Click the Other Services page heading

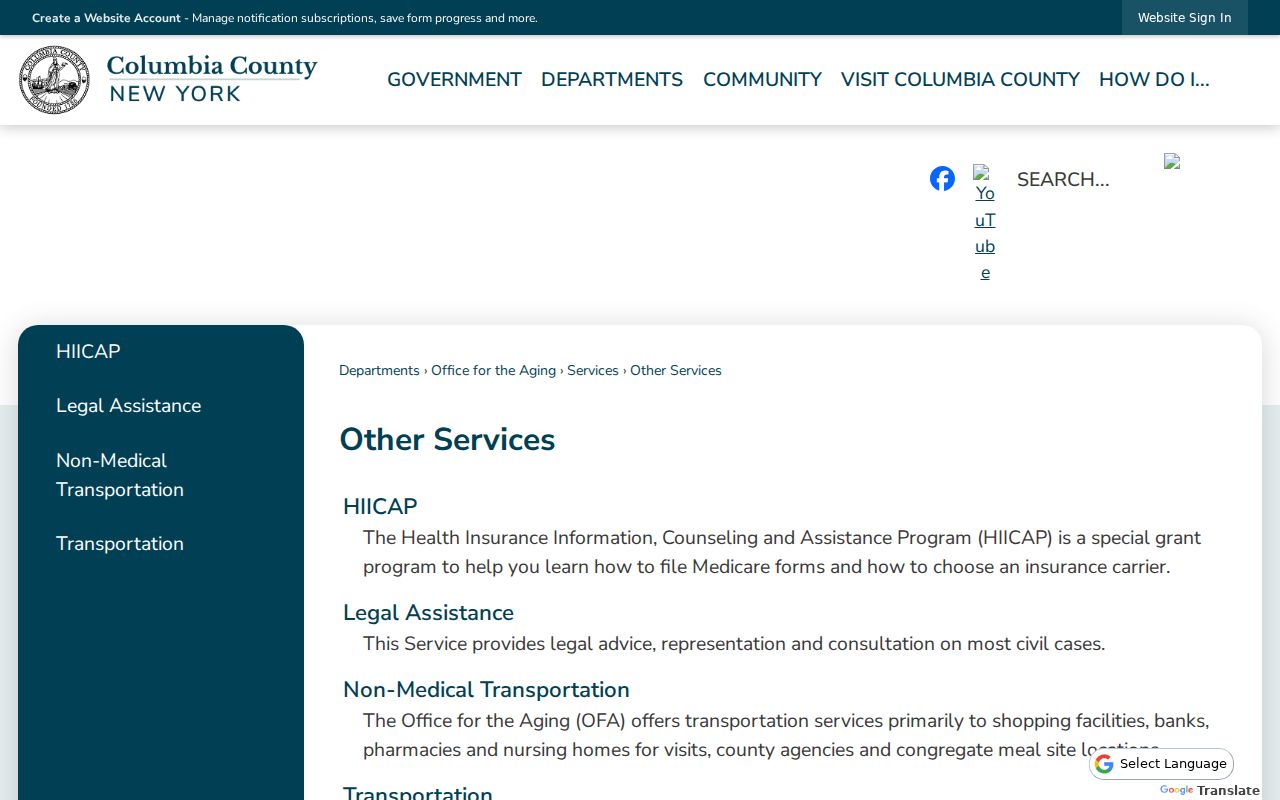(447, 440)
